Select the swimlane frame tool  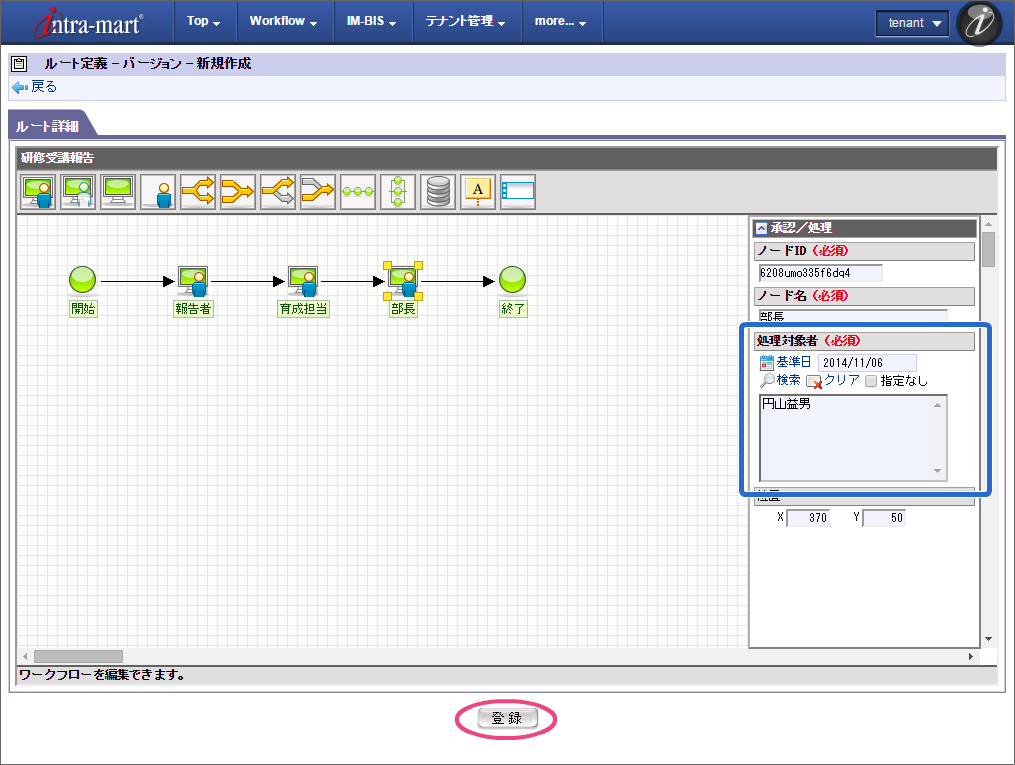(518, 192)
